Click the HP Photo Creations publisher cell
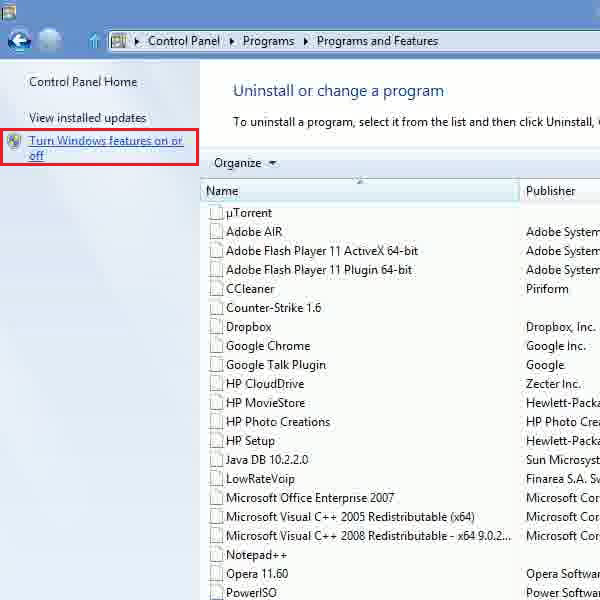The height and width of the screenshot is (600, 600). click(563, 422)
